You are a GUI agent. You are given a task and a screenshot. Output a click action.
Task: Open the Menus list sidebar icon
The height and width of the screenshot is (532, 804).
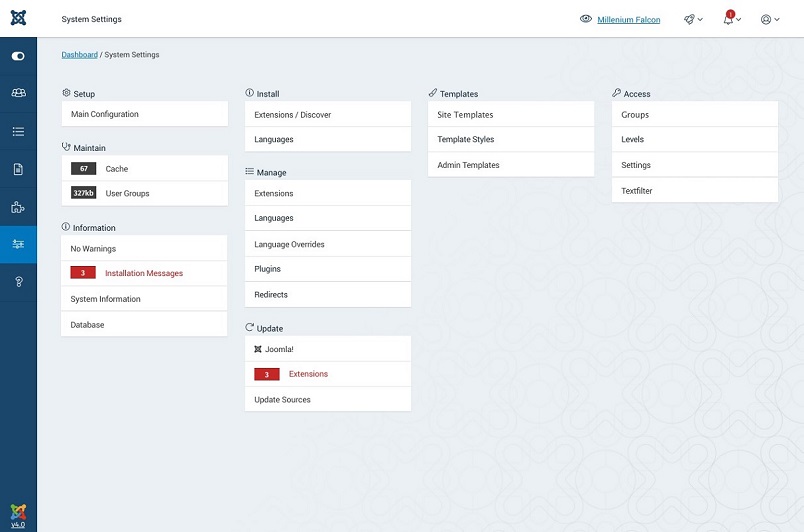click(x=18, y=131)
